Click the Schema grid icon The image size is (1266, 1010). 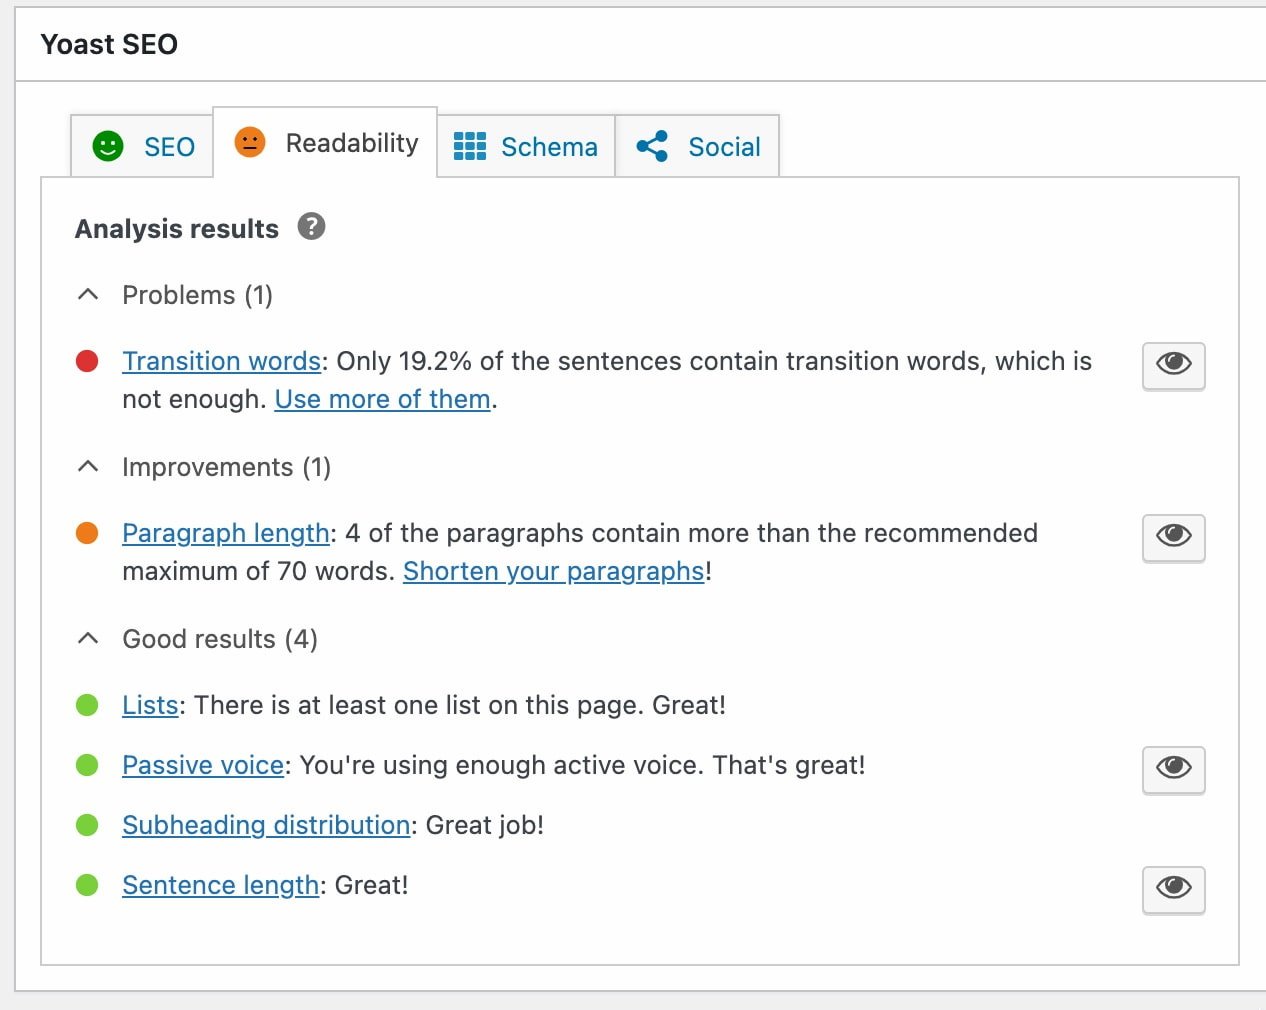coord(470,146)
